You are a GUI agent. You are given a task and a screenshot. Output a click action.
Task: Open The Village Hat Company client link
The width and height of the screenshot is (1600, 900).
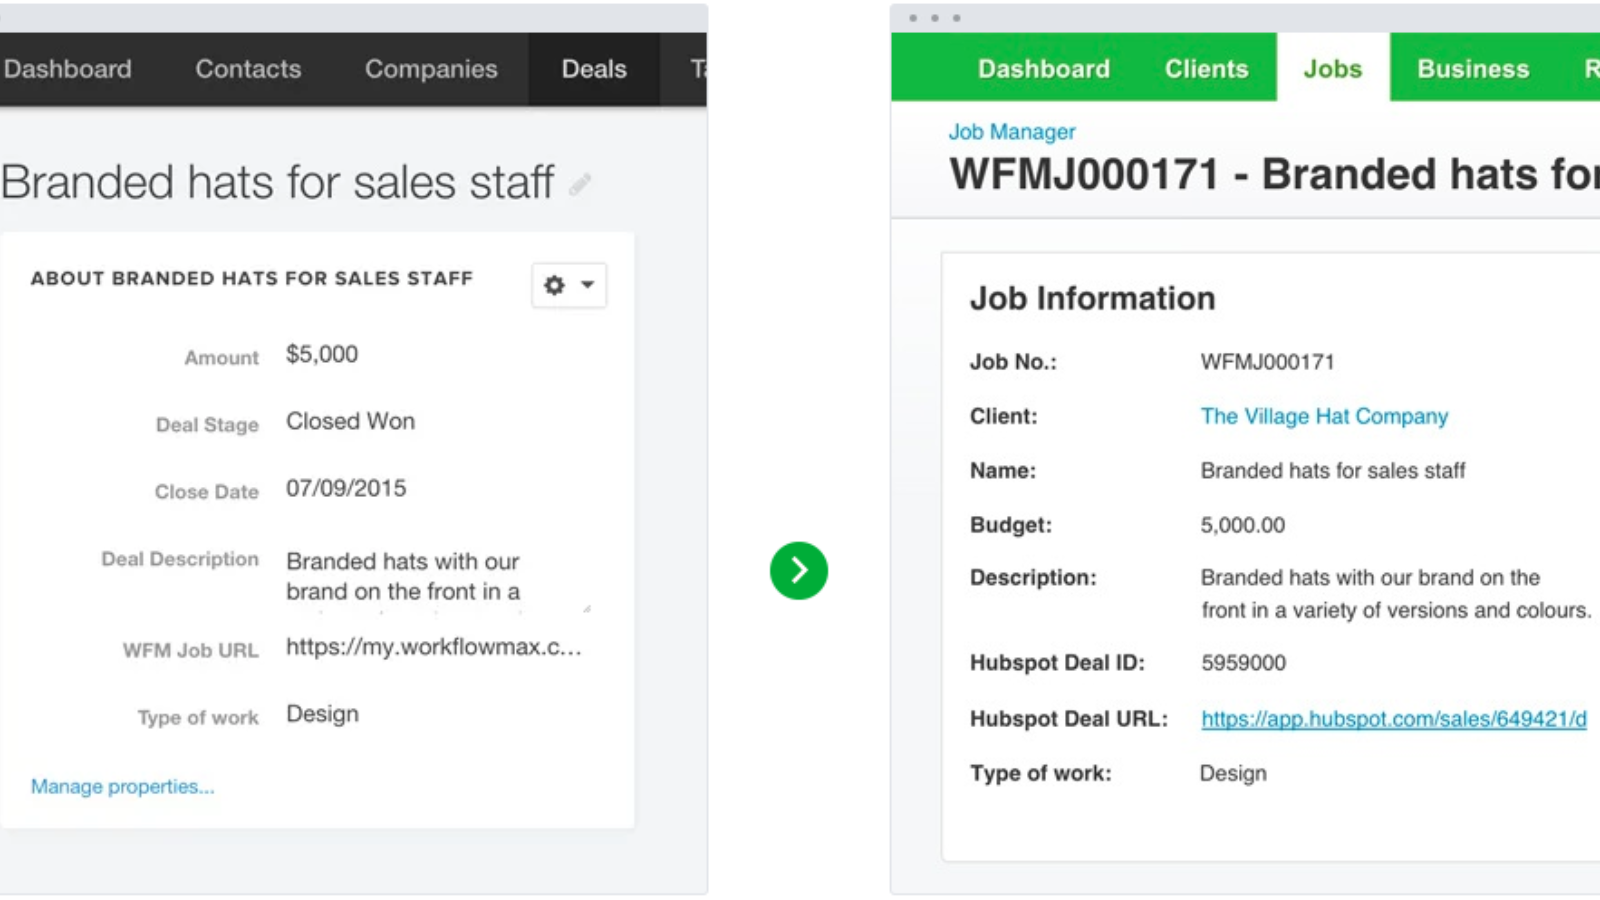[x=1324, y=416]
